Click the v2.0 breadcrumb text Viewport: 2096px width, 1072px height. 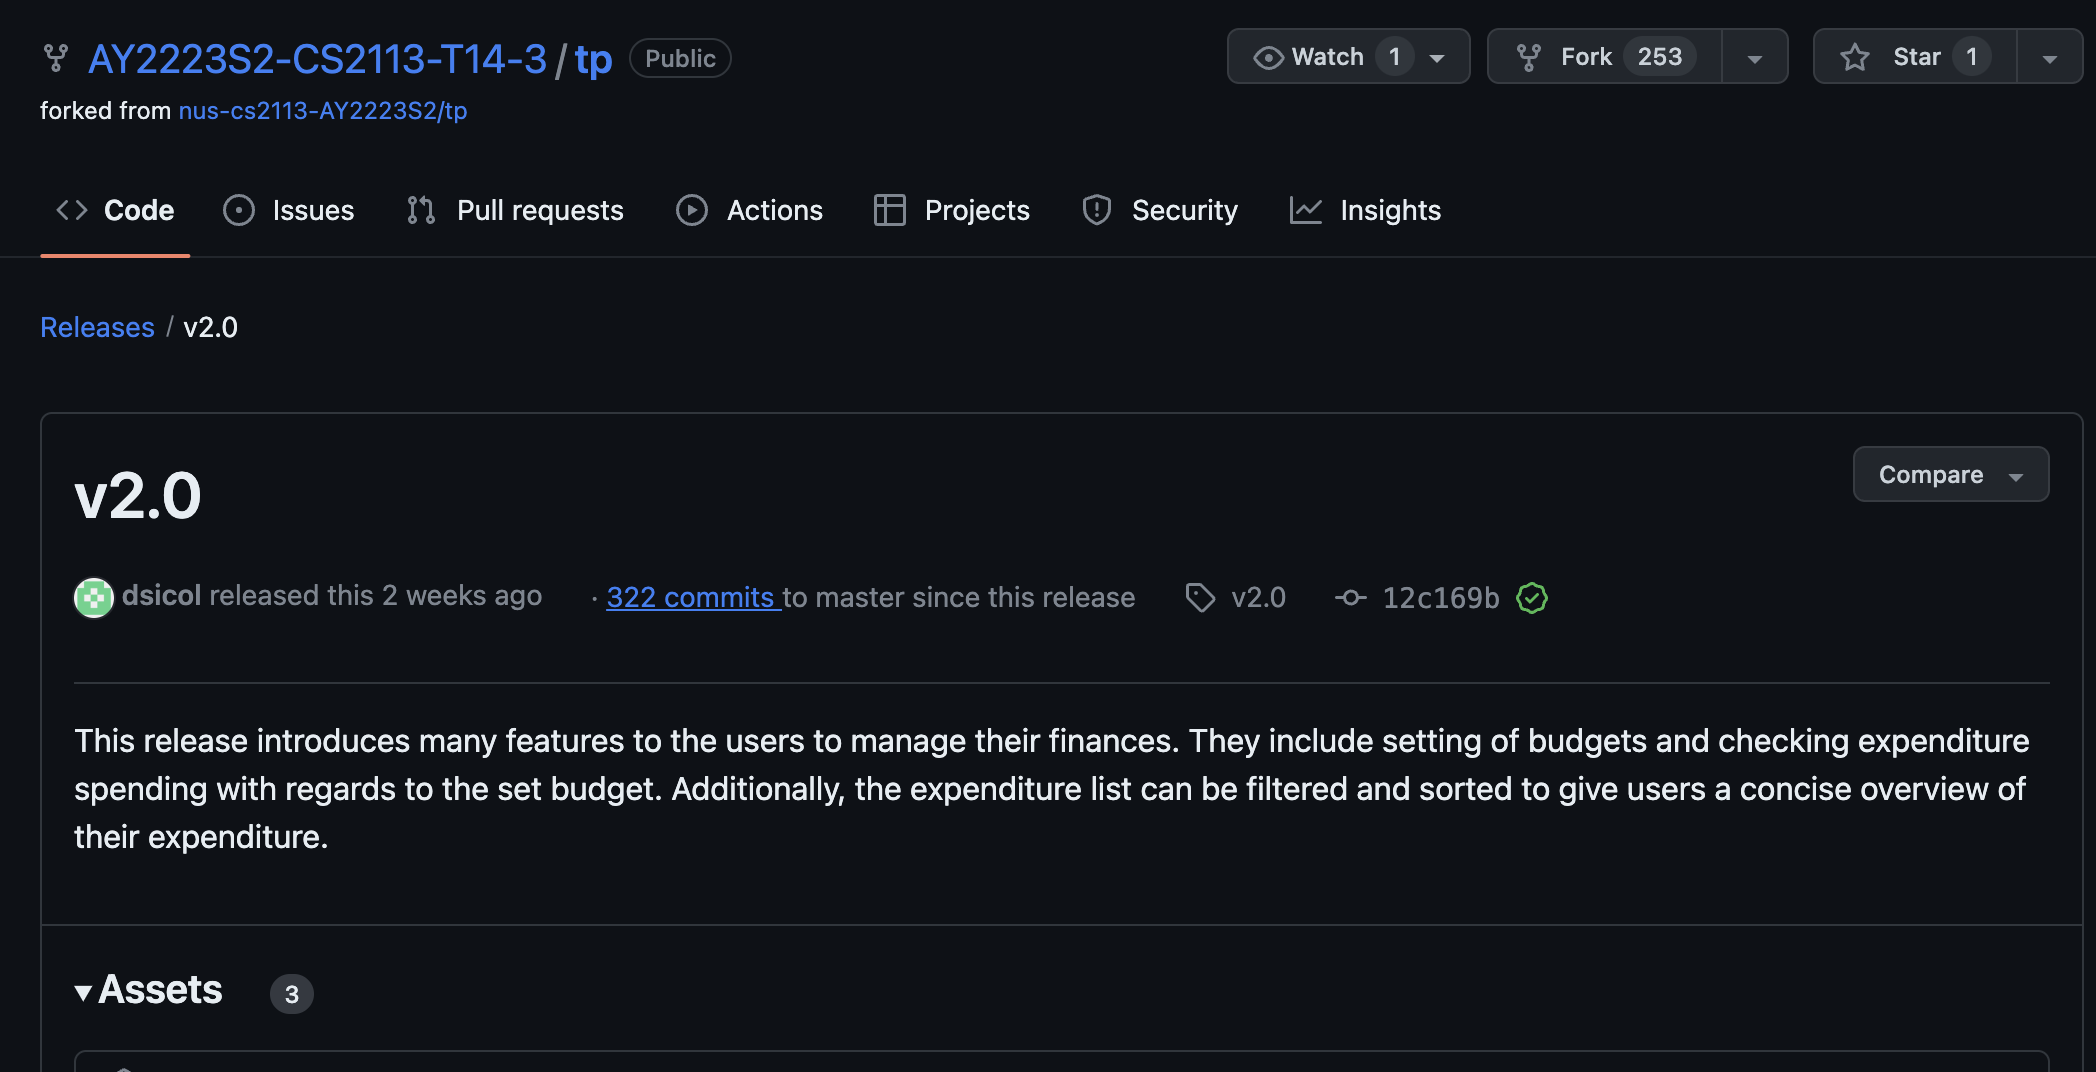coord(211,327)
